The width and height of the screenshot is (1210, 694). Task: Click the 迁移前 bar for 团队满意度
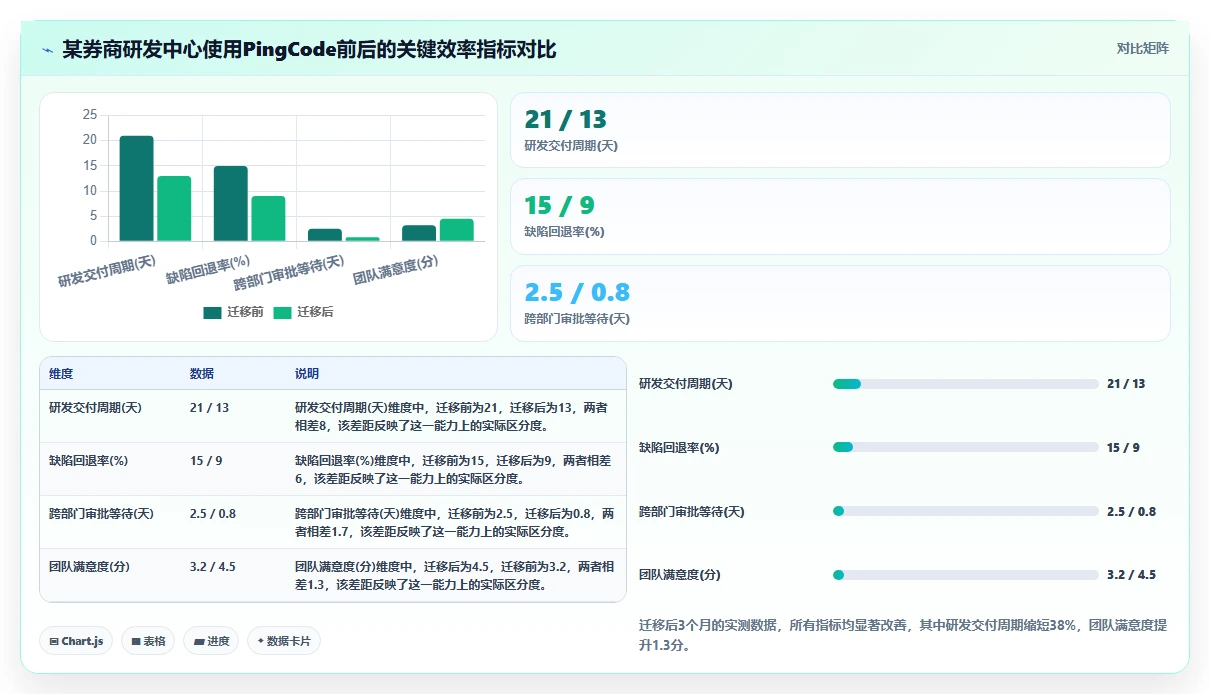pos(419,233)
